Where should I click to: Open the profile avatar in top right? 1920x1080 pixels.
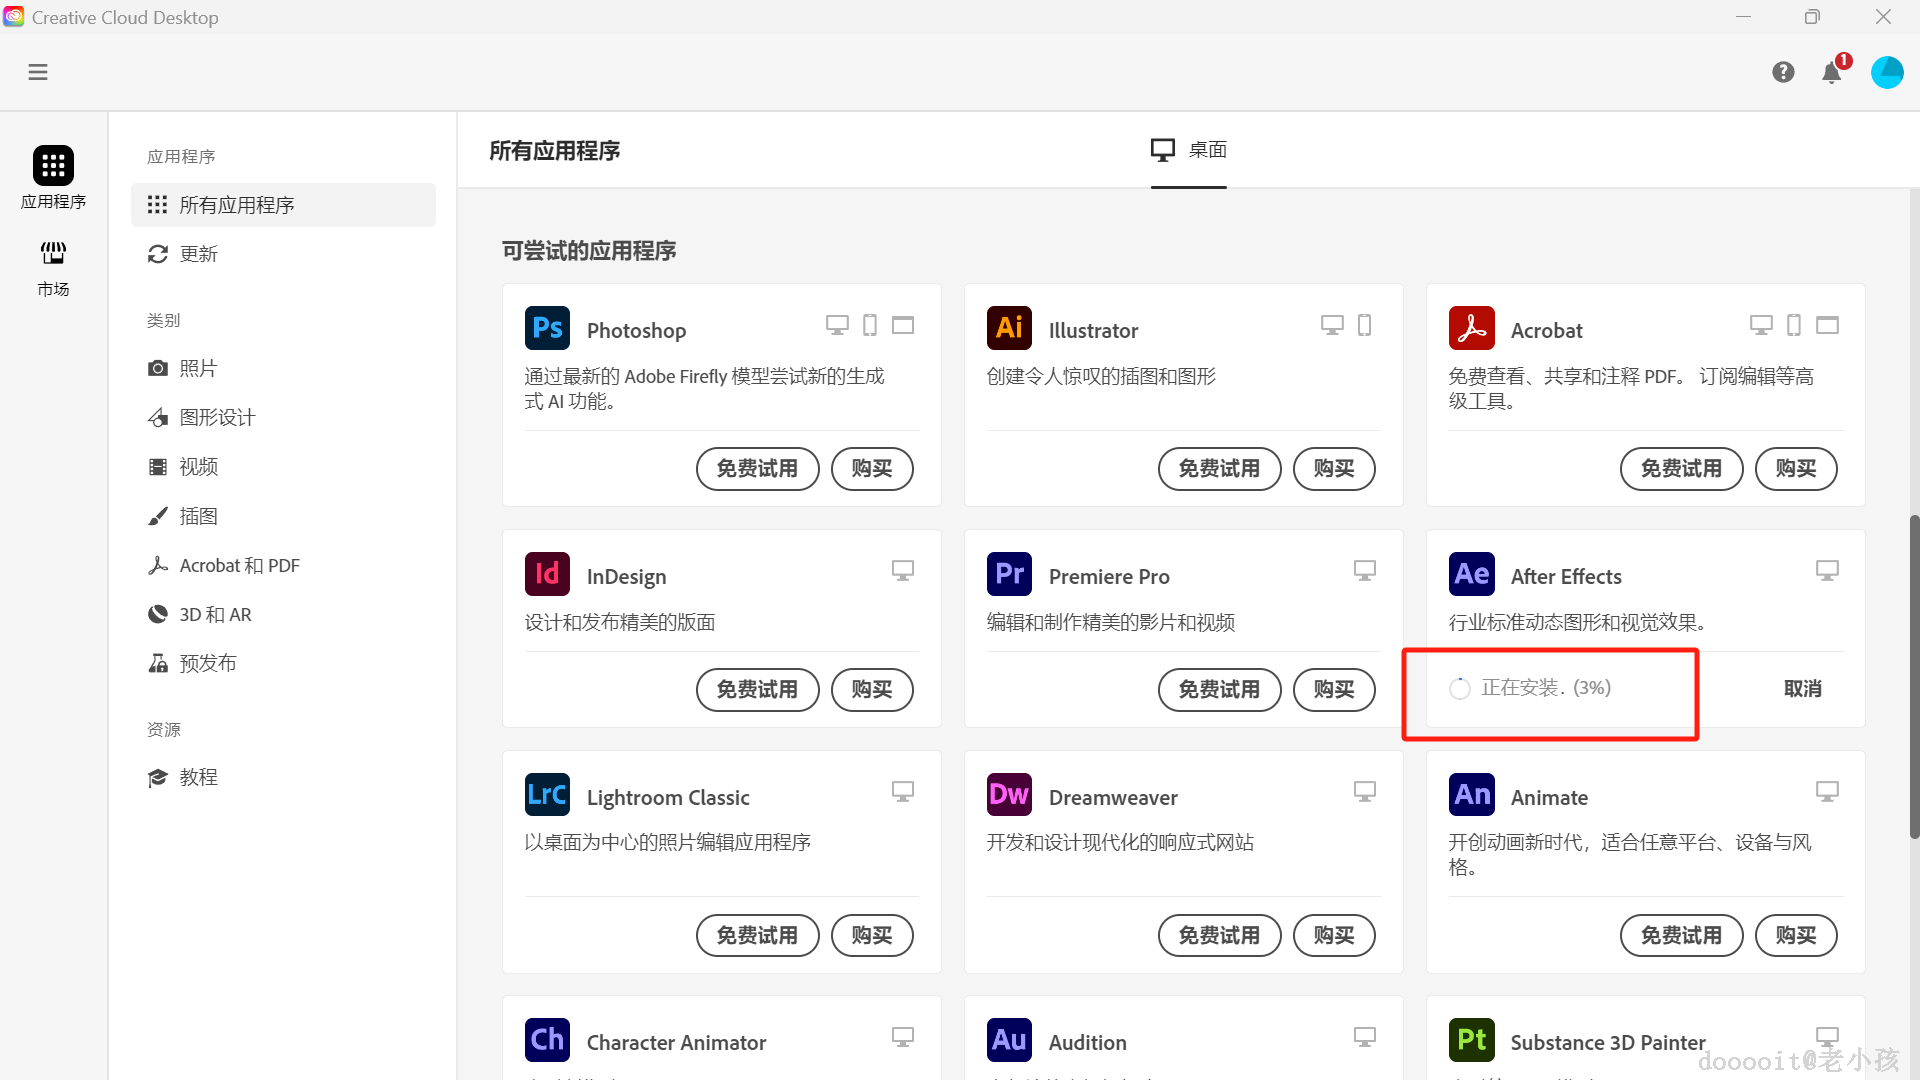pyautogui.click(x=1888, y=72)
